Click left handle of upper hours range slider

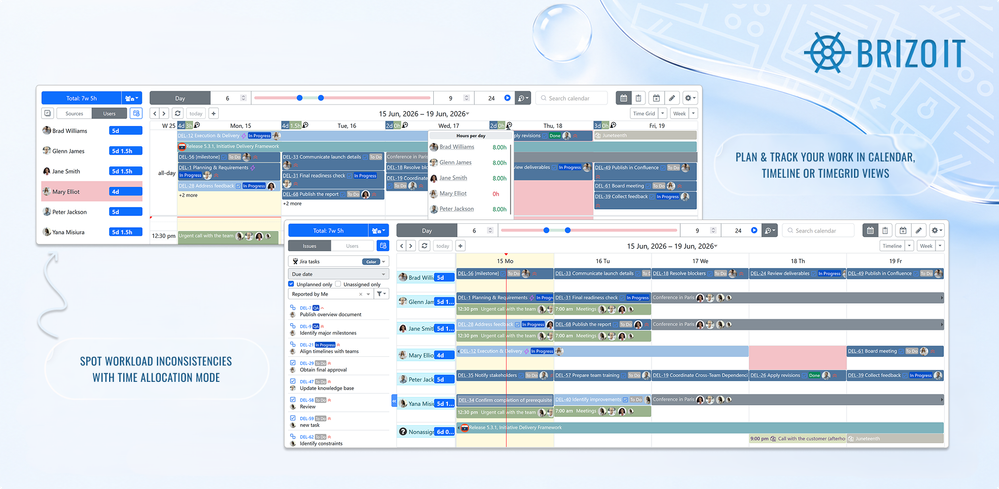coord(299,98)
